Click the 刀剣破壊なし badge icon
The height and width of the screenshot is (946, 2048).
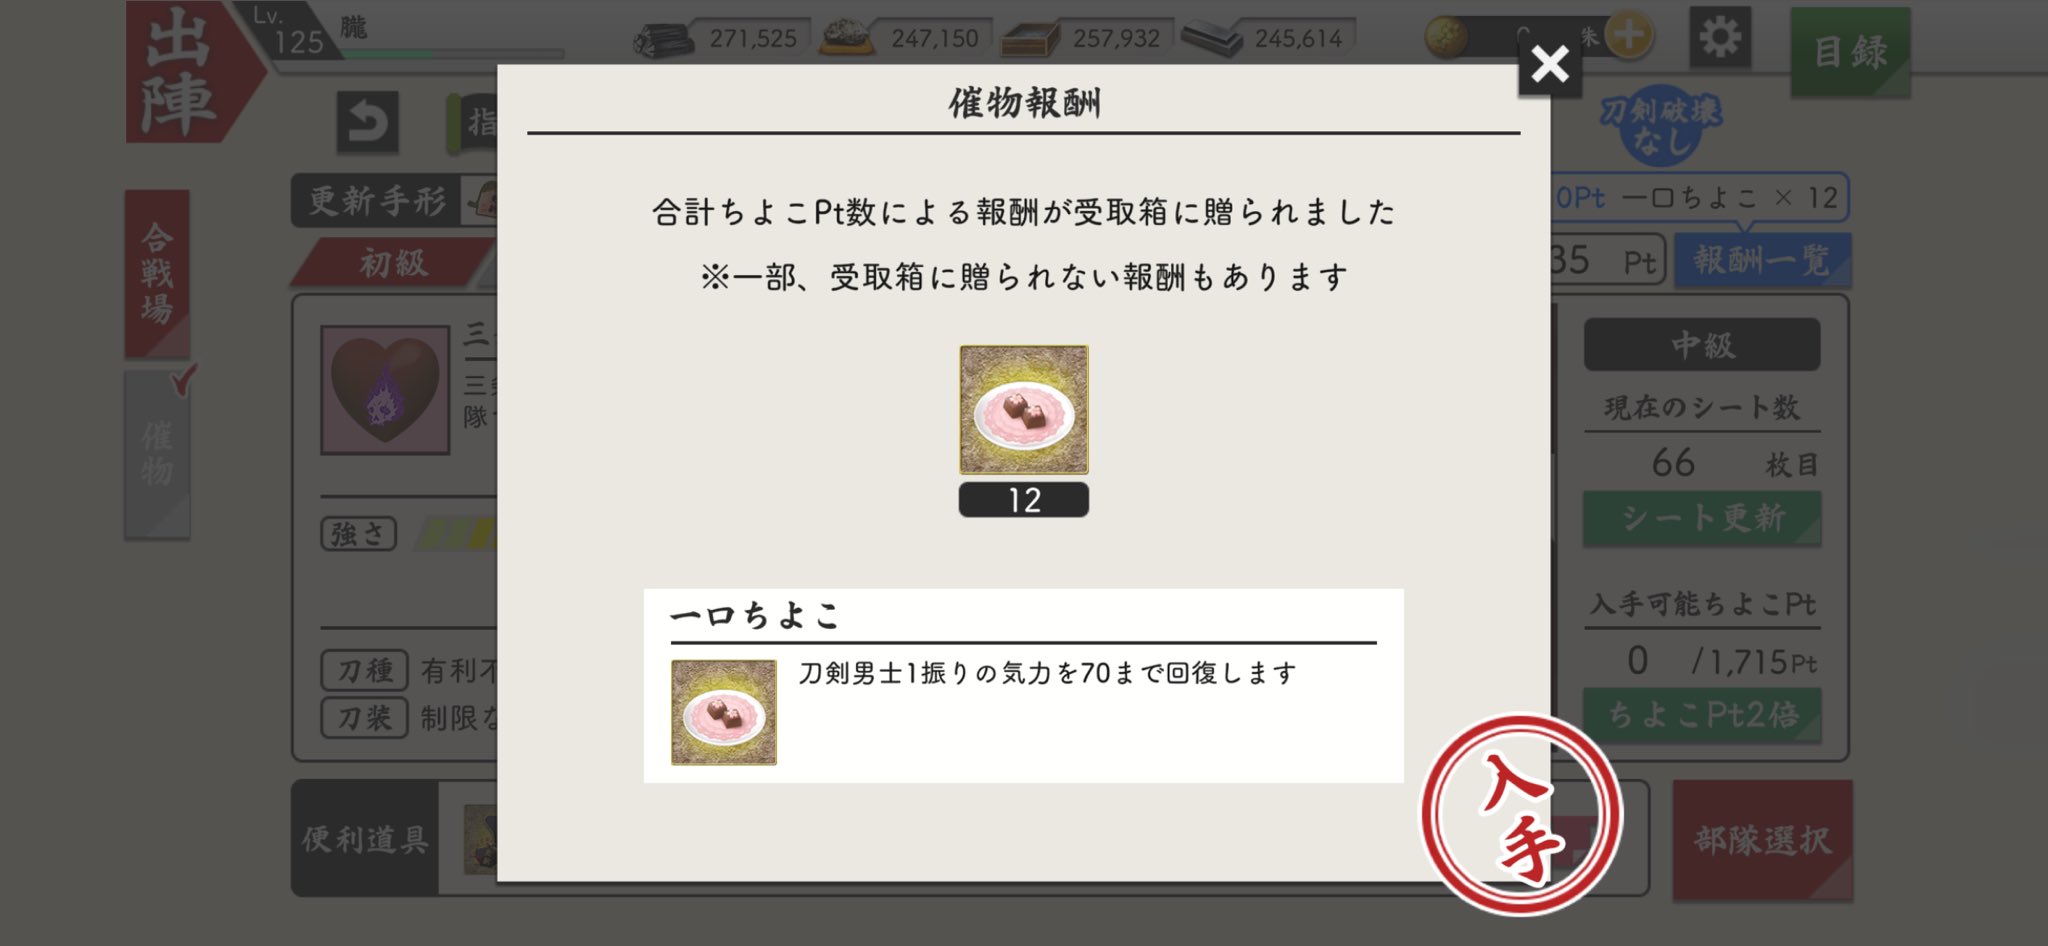[x=1661, y=125]
